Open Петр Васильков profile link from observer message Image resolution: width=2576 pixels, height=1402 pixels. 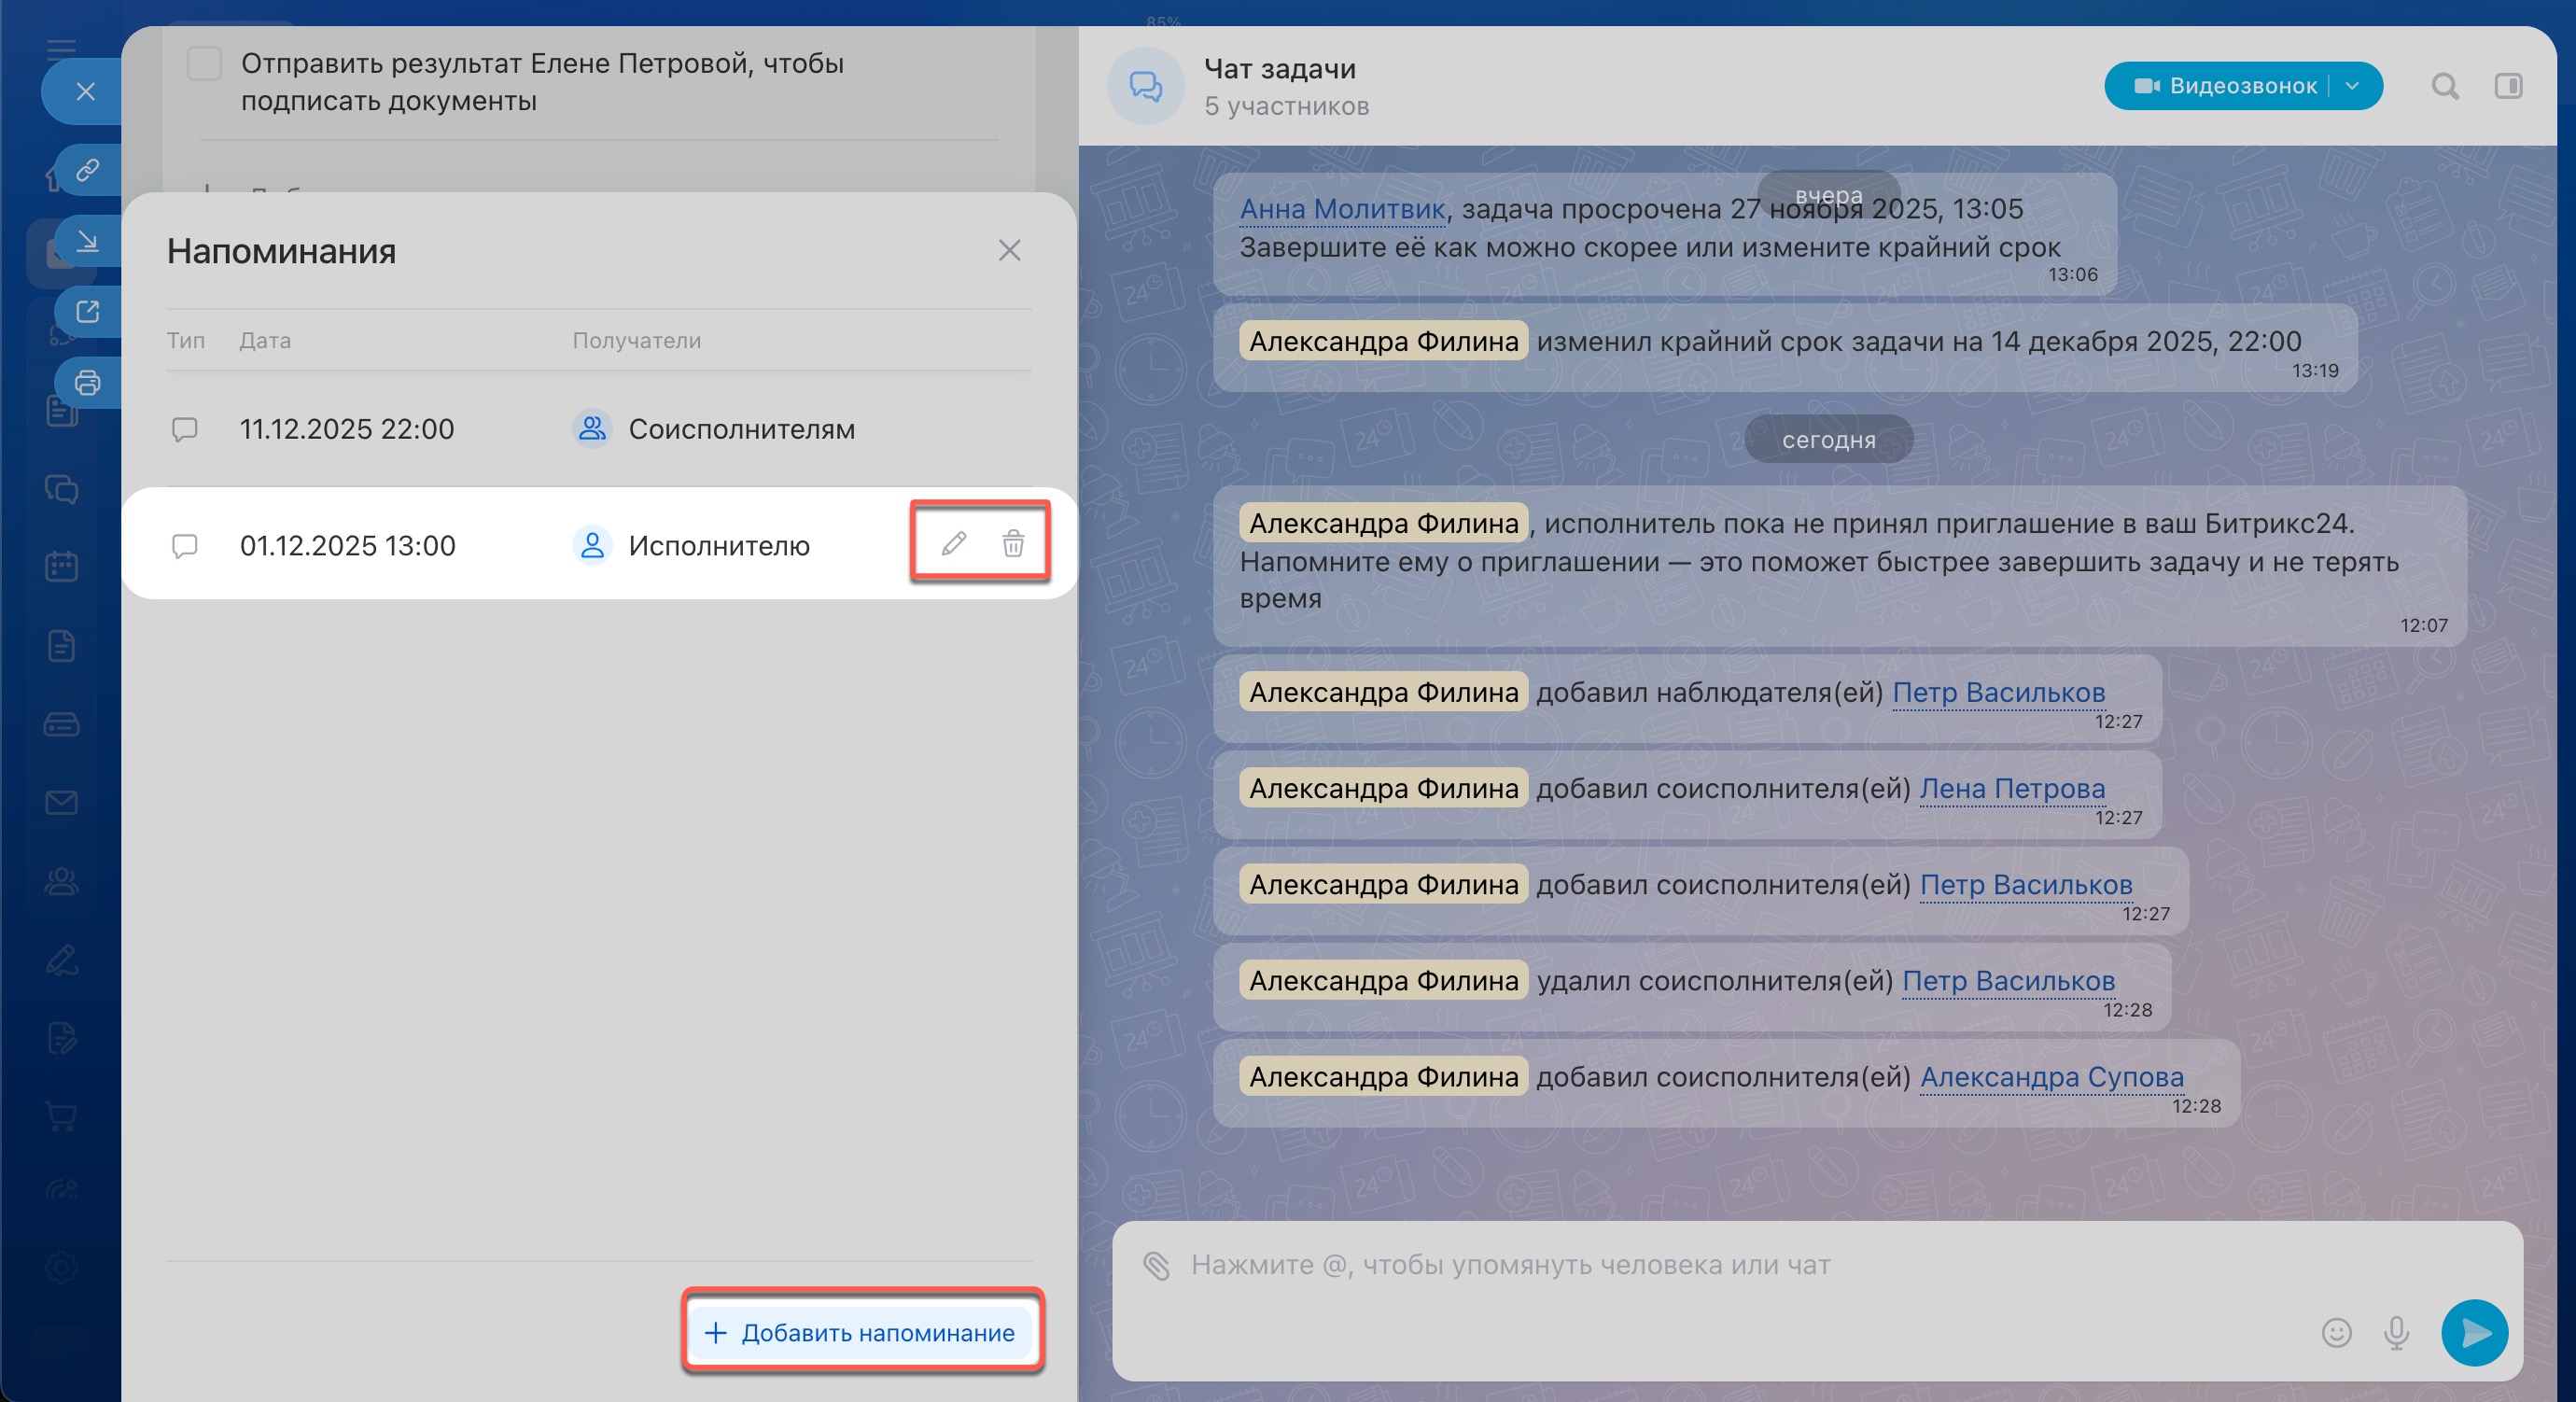[x=1998, y=692]
